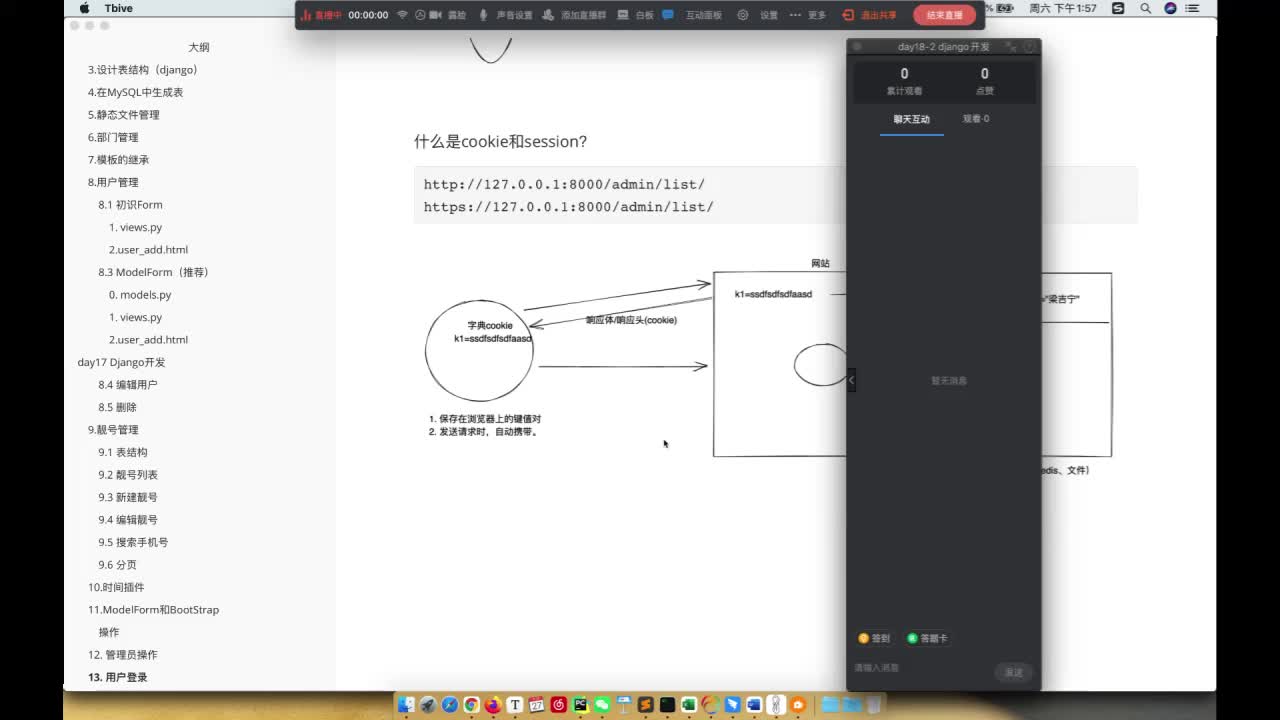Click the red 结束直播 button
The image size is (1280, 720).
944,15
